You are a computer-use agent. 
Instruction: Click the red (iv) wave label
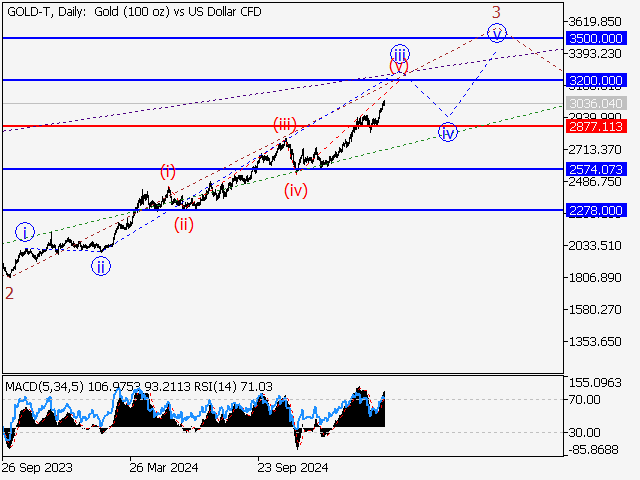click(294, 191)
